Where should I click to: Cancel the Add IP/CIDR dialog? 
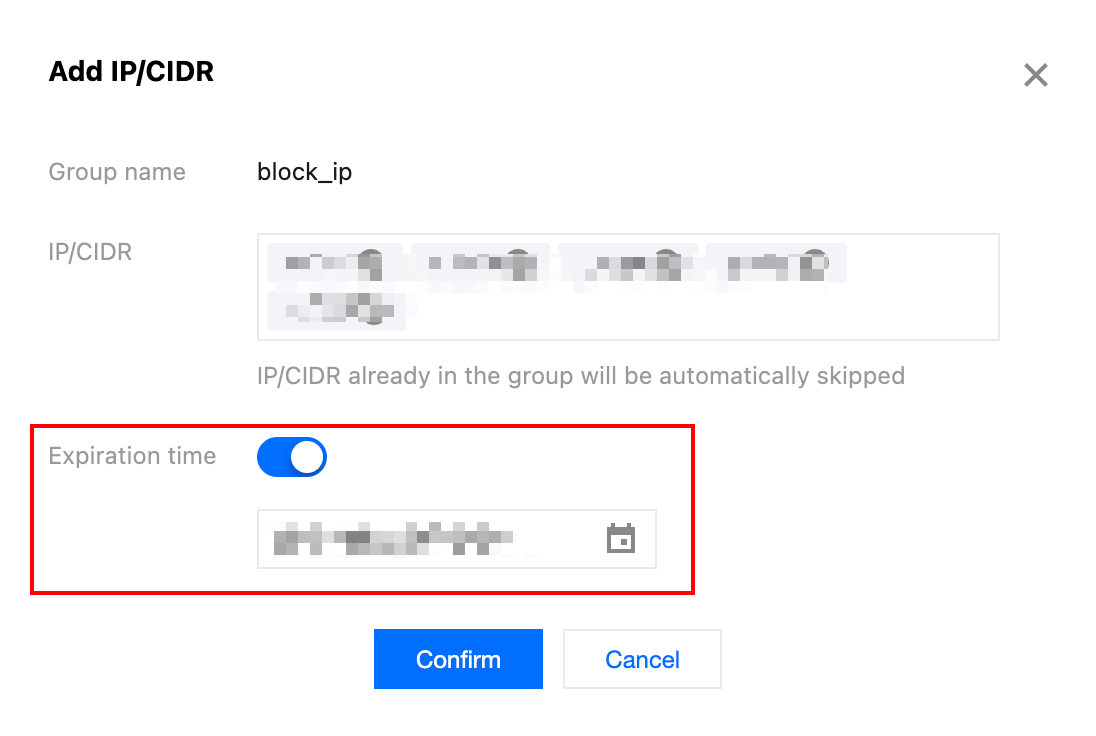(642, 659)
